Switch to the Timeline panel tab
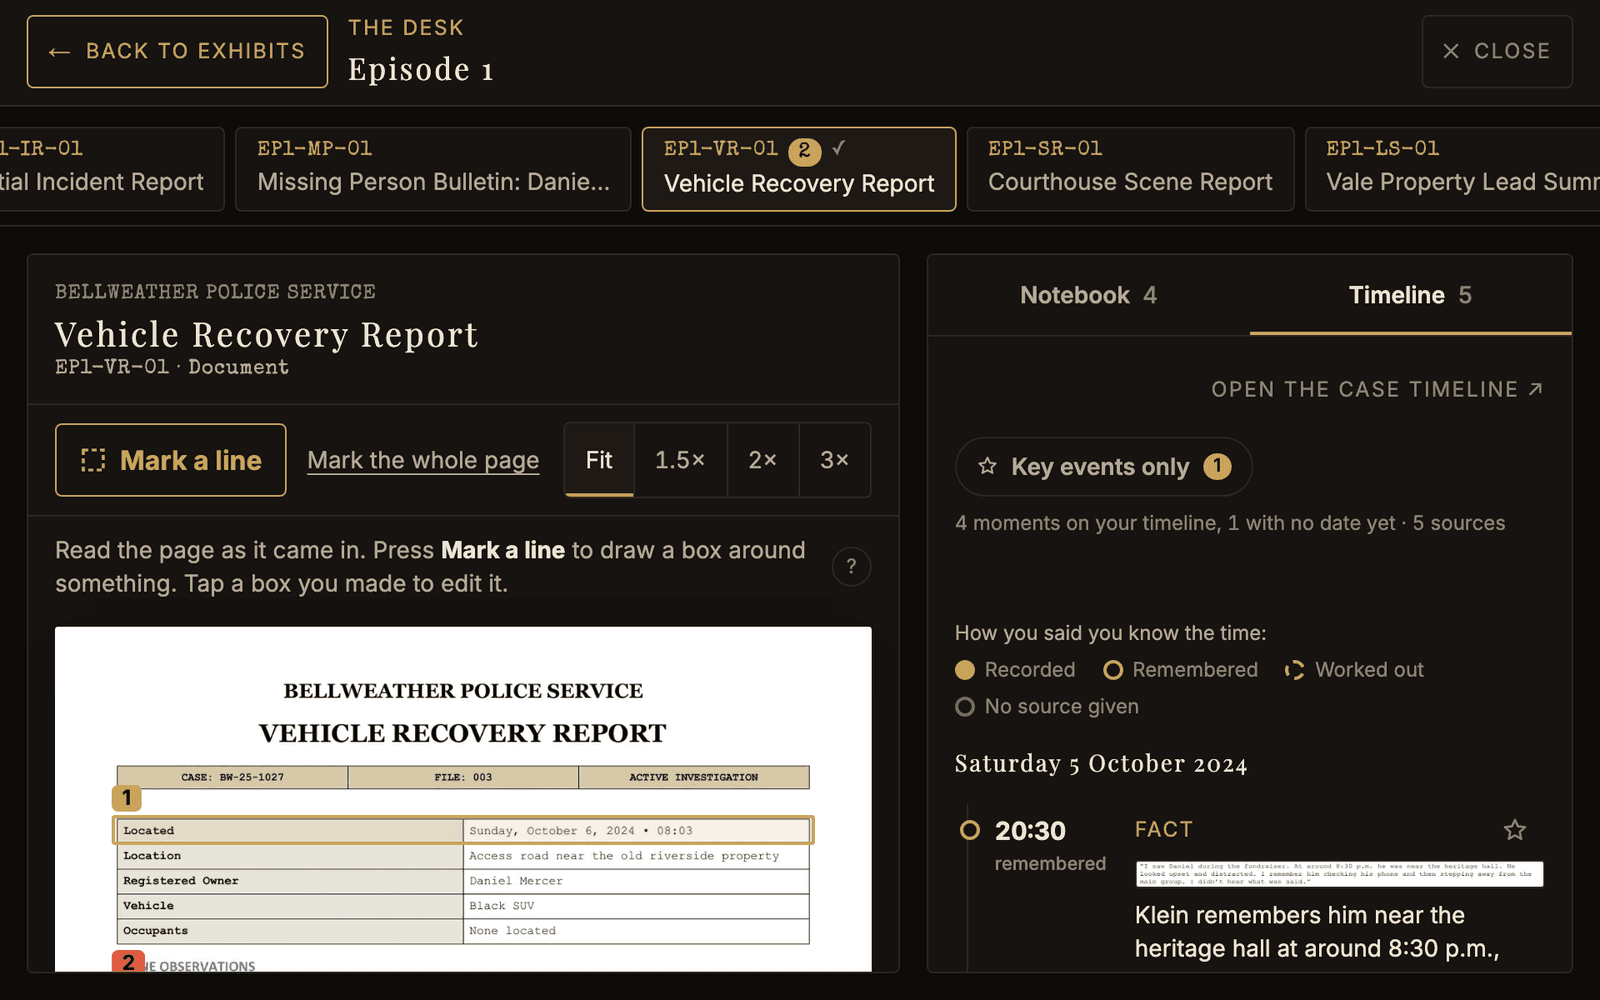 click(1410, 295)
